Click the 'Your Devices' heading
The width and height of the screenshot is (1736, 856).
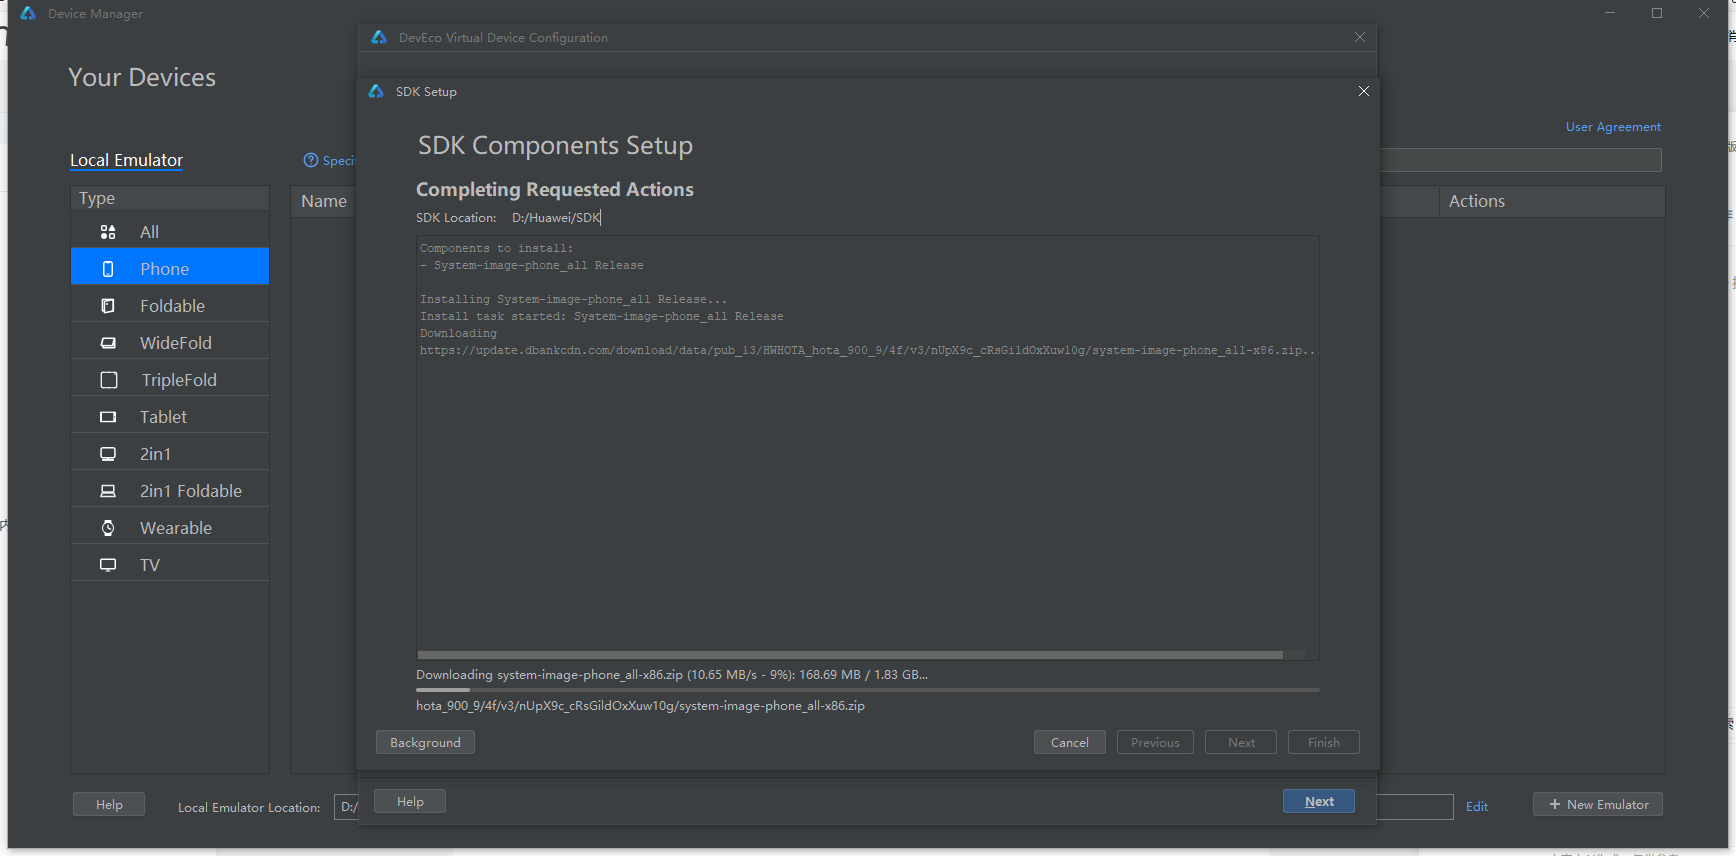142,77
